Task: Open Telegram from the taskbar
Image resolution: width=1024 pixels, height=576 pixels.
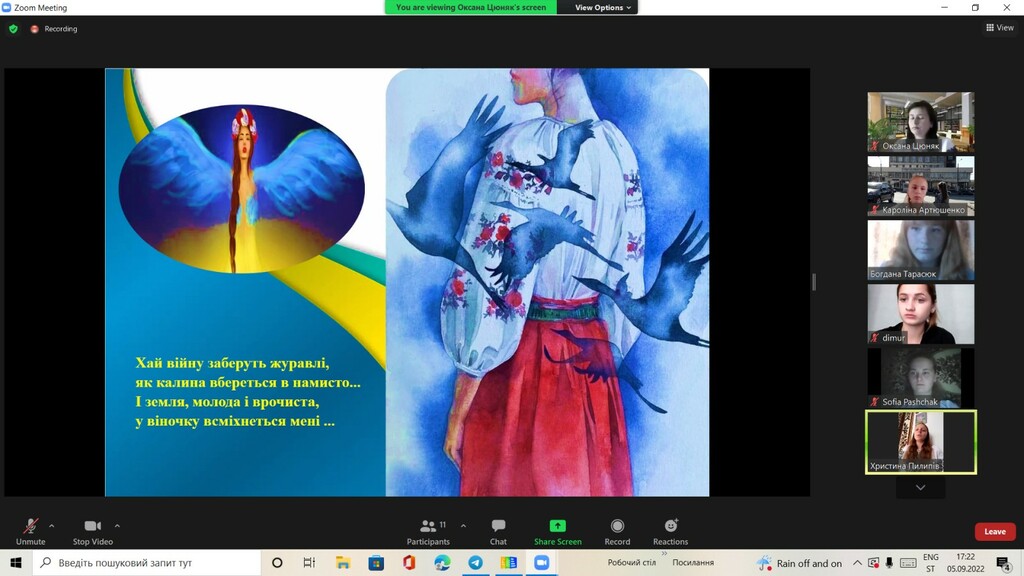Action: (475, 563)
